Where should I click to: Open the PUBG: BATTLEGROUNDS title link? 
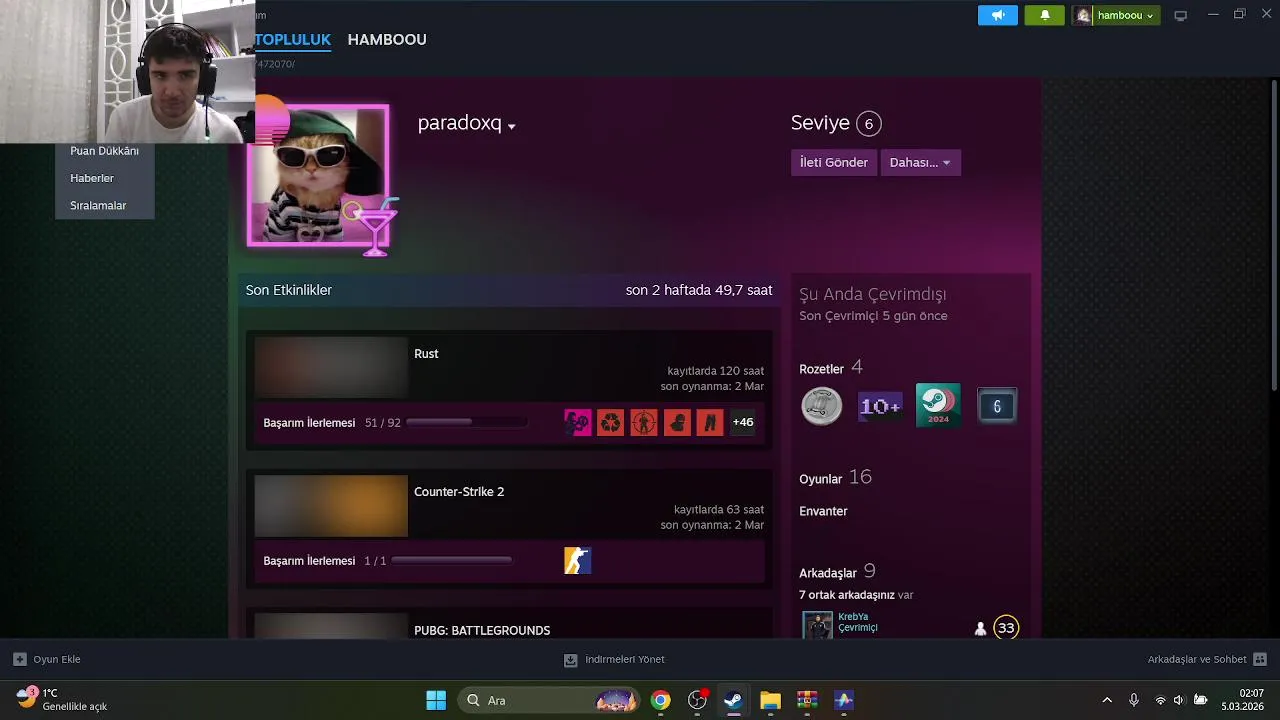click(482, 630)
